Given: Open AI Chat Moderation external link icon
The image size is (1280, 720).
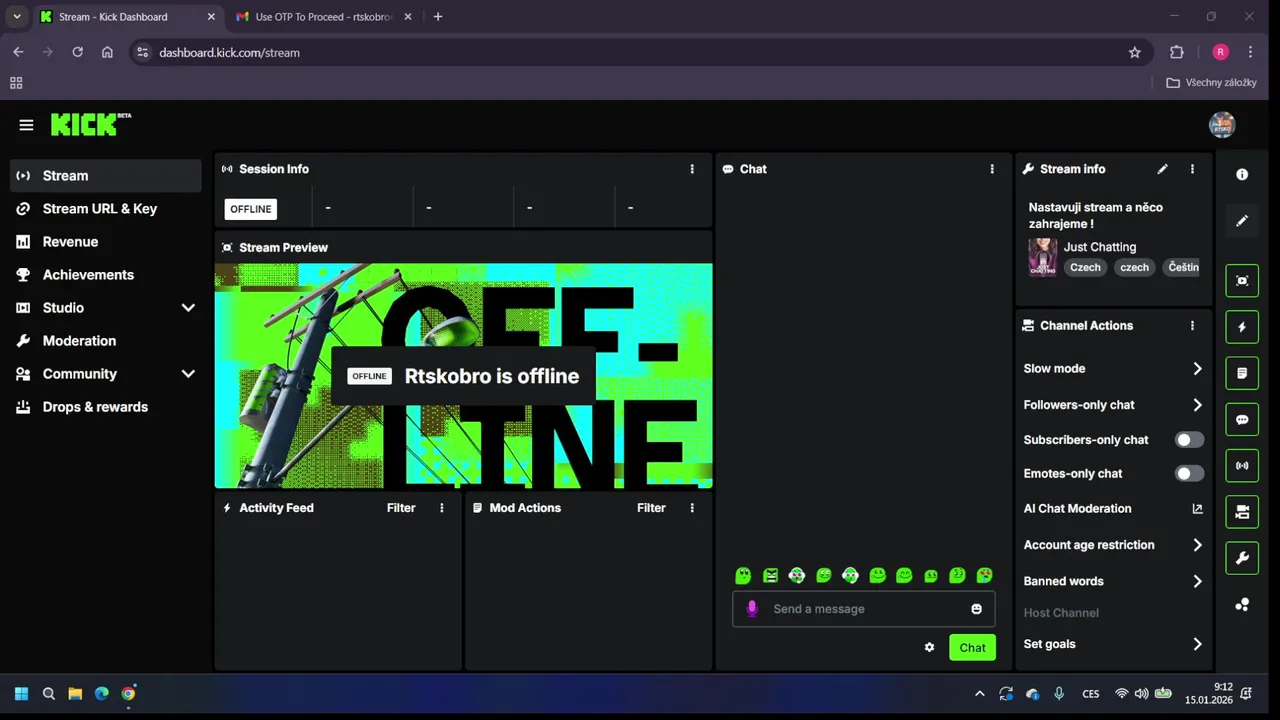Looking at the screenshot, I should [1197, 509].
